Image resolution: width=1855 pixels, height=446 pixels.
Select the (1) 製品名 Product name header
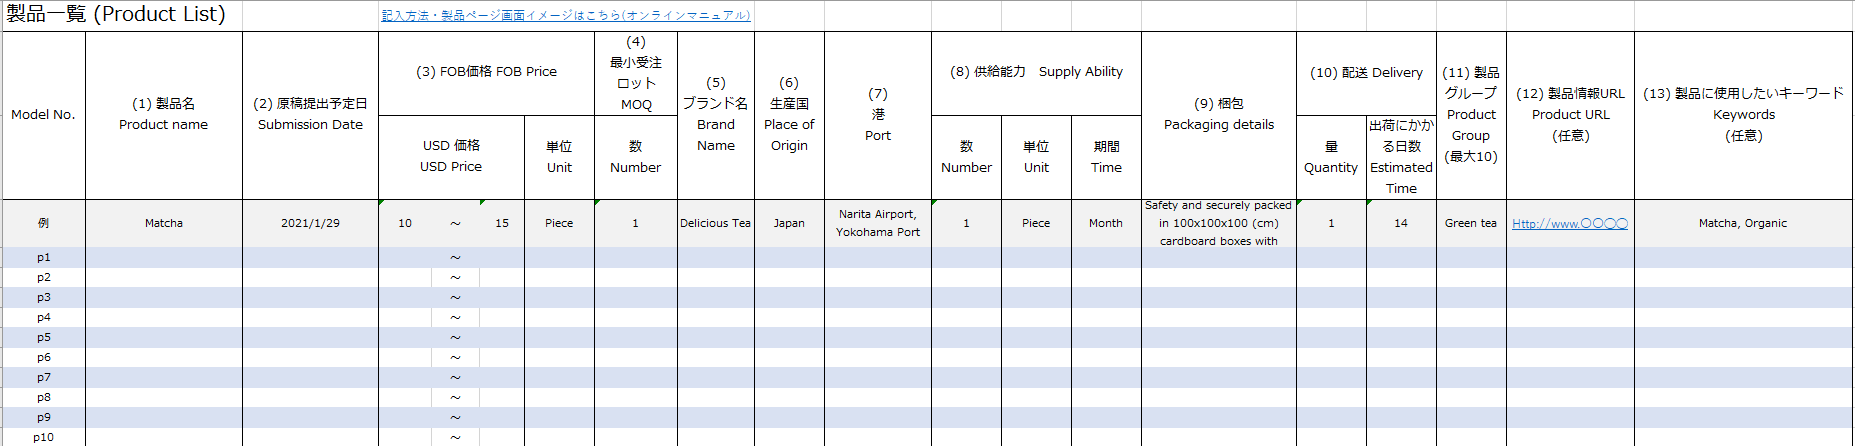pyautogui.click(x=164, y=115)
